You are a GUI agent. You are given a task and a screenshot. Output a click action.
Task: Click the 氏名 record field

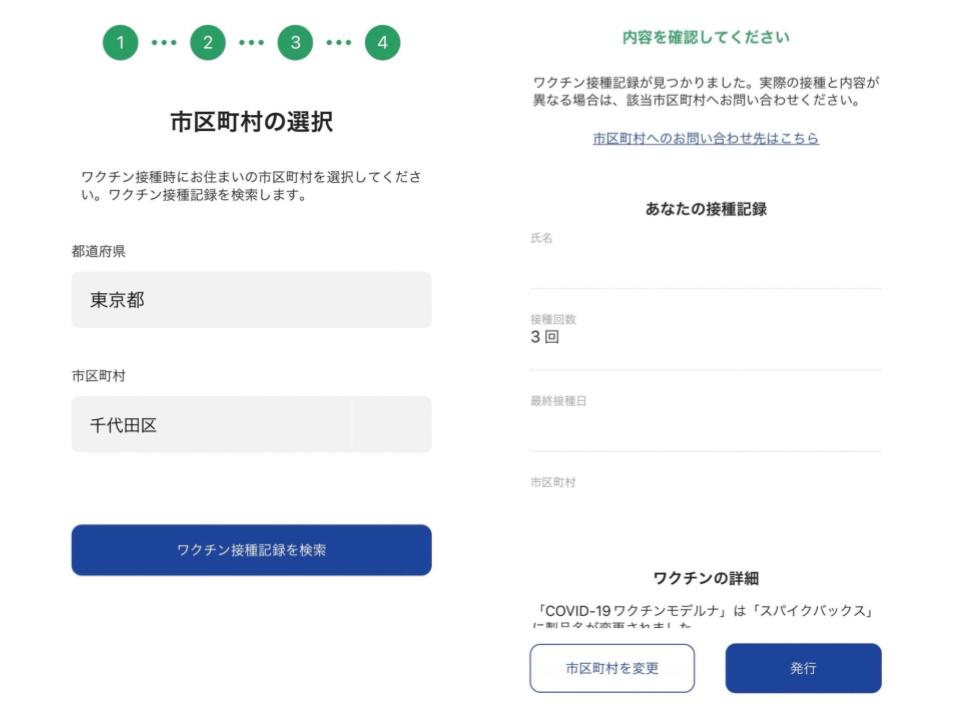(706, 260)
